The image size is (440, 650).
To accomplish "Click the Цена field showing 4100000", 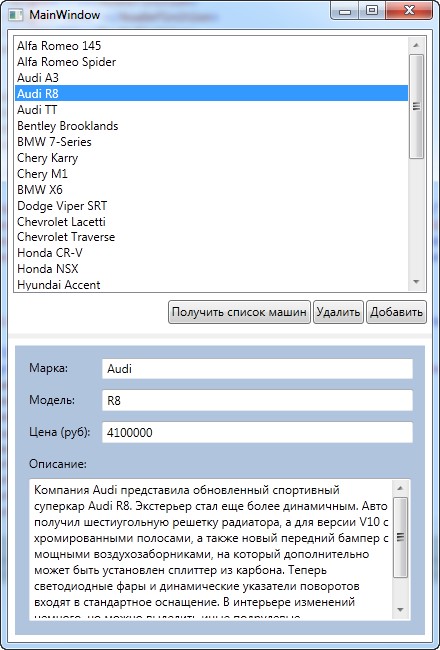I will 257,432.
